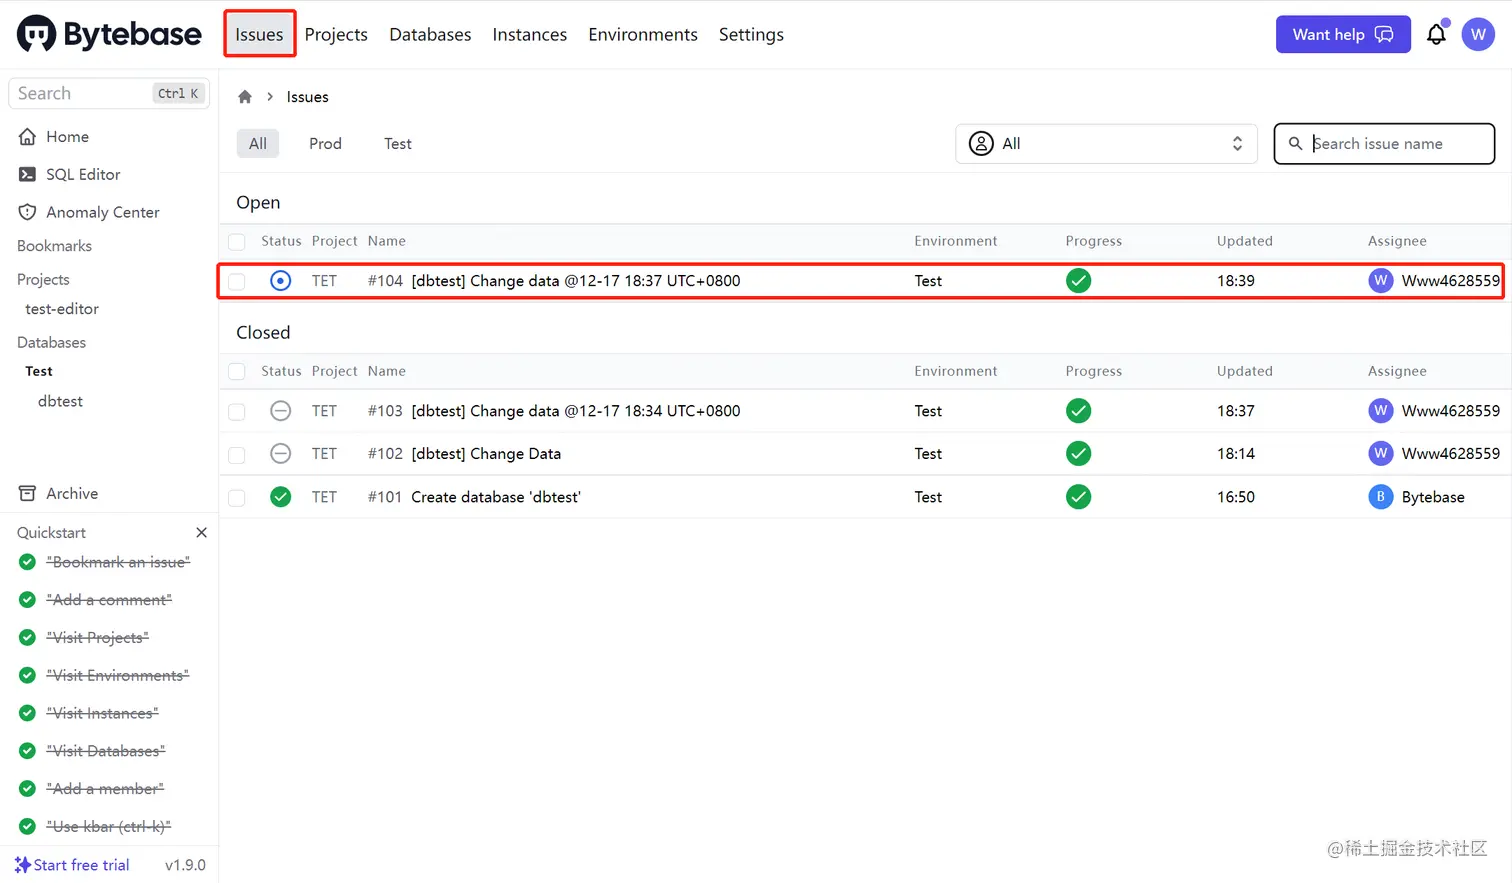Open the Visit Environments quickstart item
This screenshot has width=1512, height=883.
[x=118, y=676]
